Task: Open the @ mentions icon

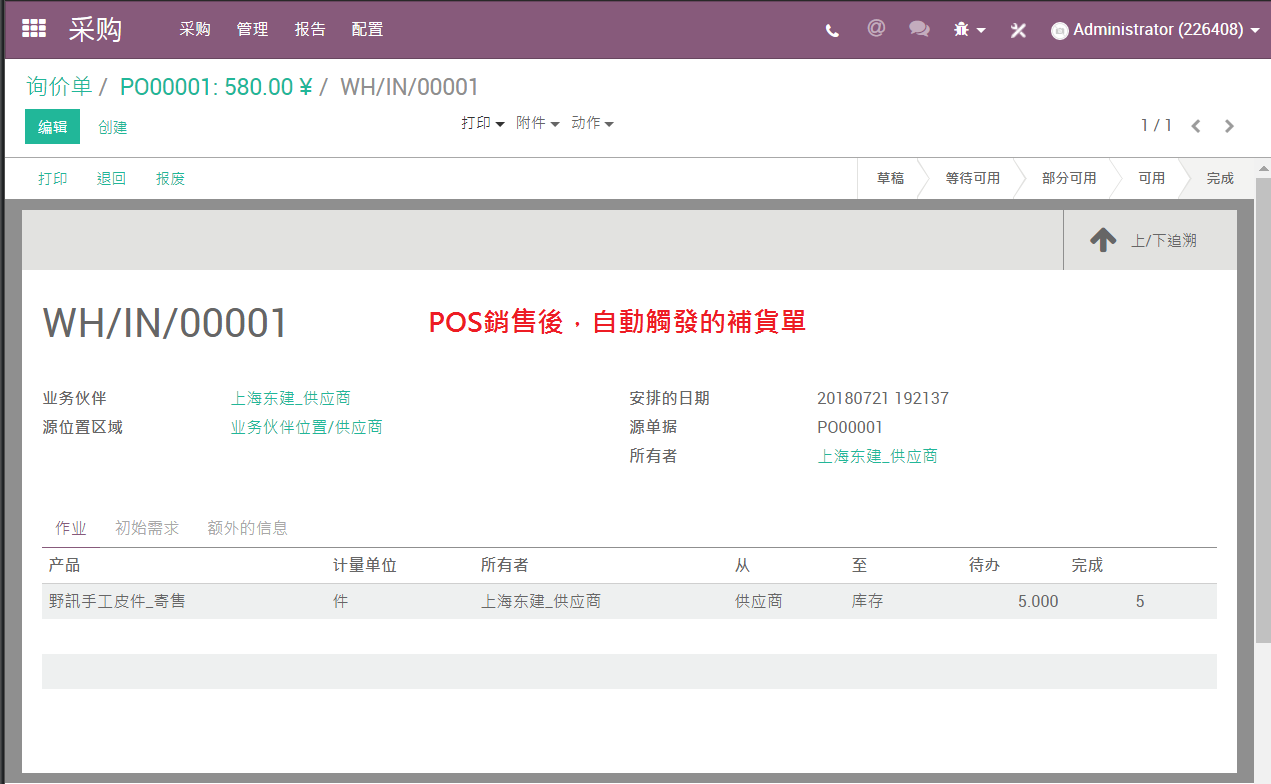Action: 876,28
